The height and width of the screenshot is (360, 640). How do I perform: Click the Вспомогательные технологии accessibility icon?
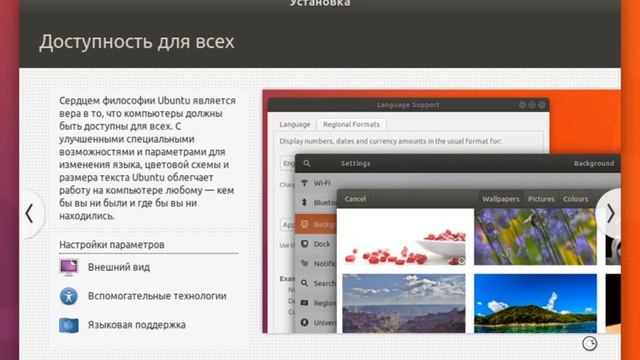point(69,296)
